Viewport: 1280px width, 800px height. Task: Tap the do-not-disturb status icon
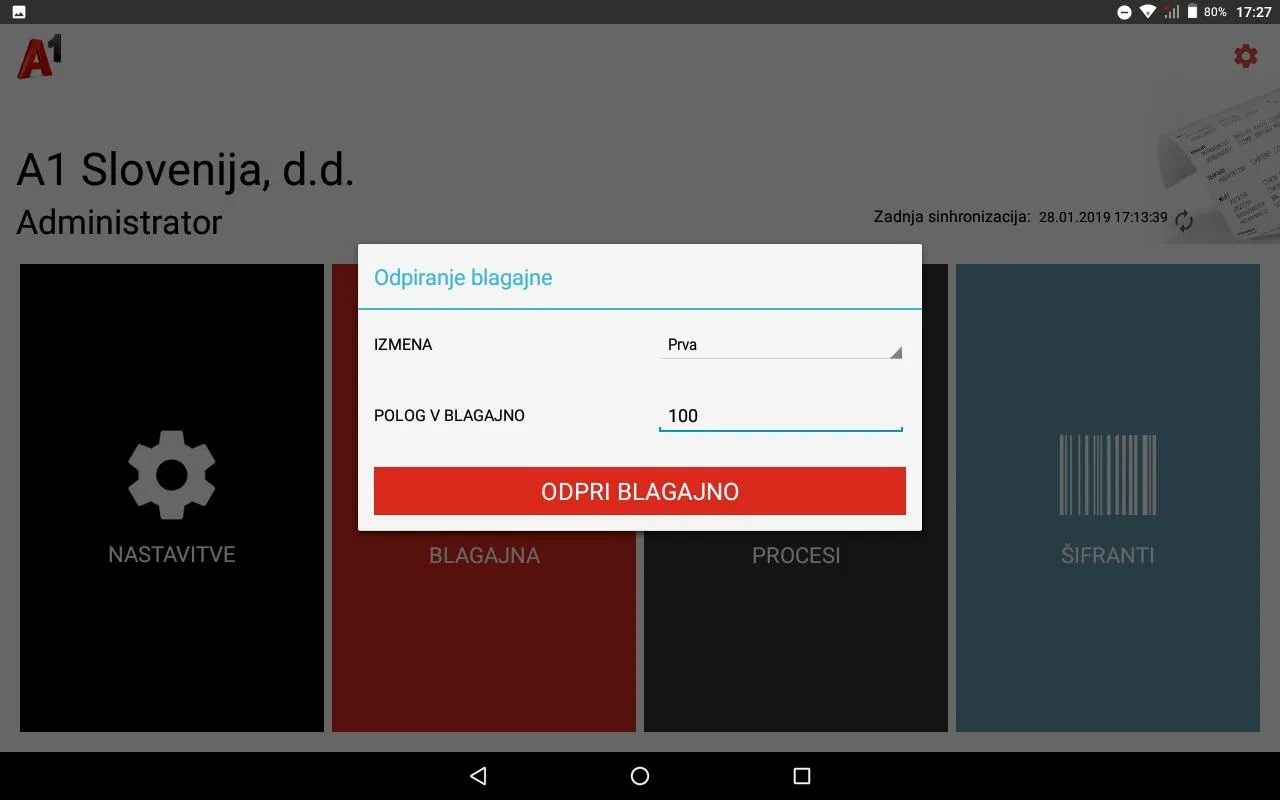1124,12
